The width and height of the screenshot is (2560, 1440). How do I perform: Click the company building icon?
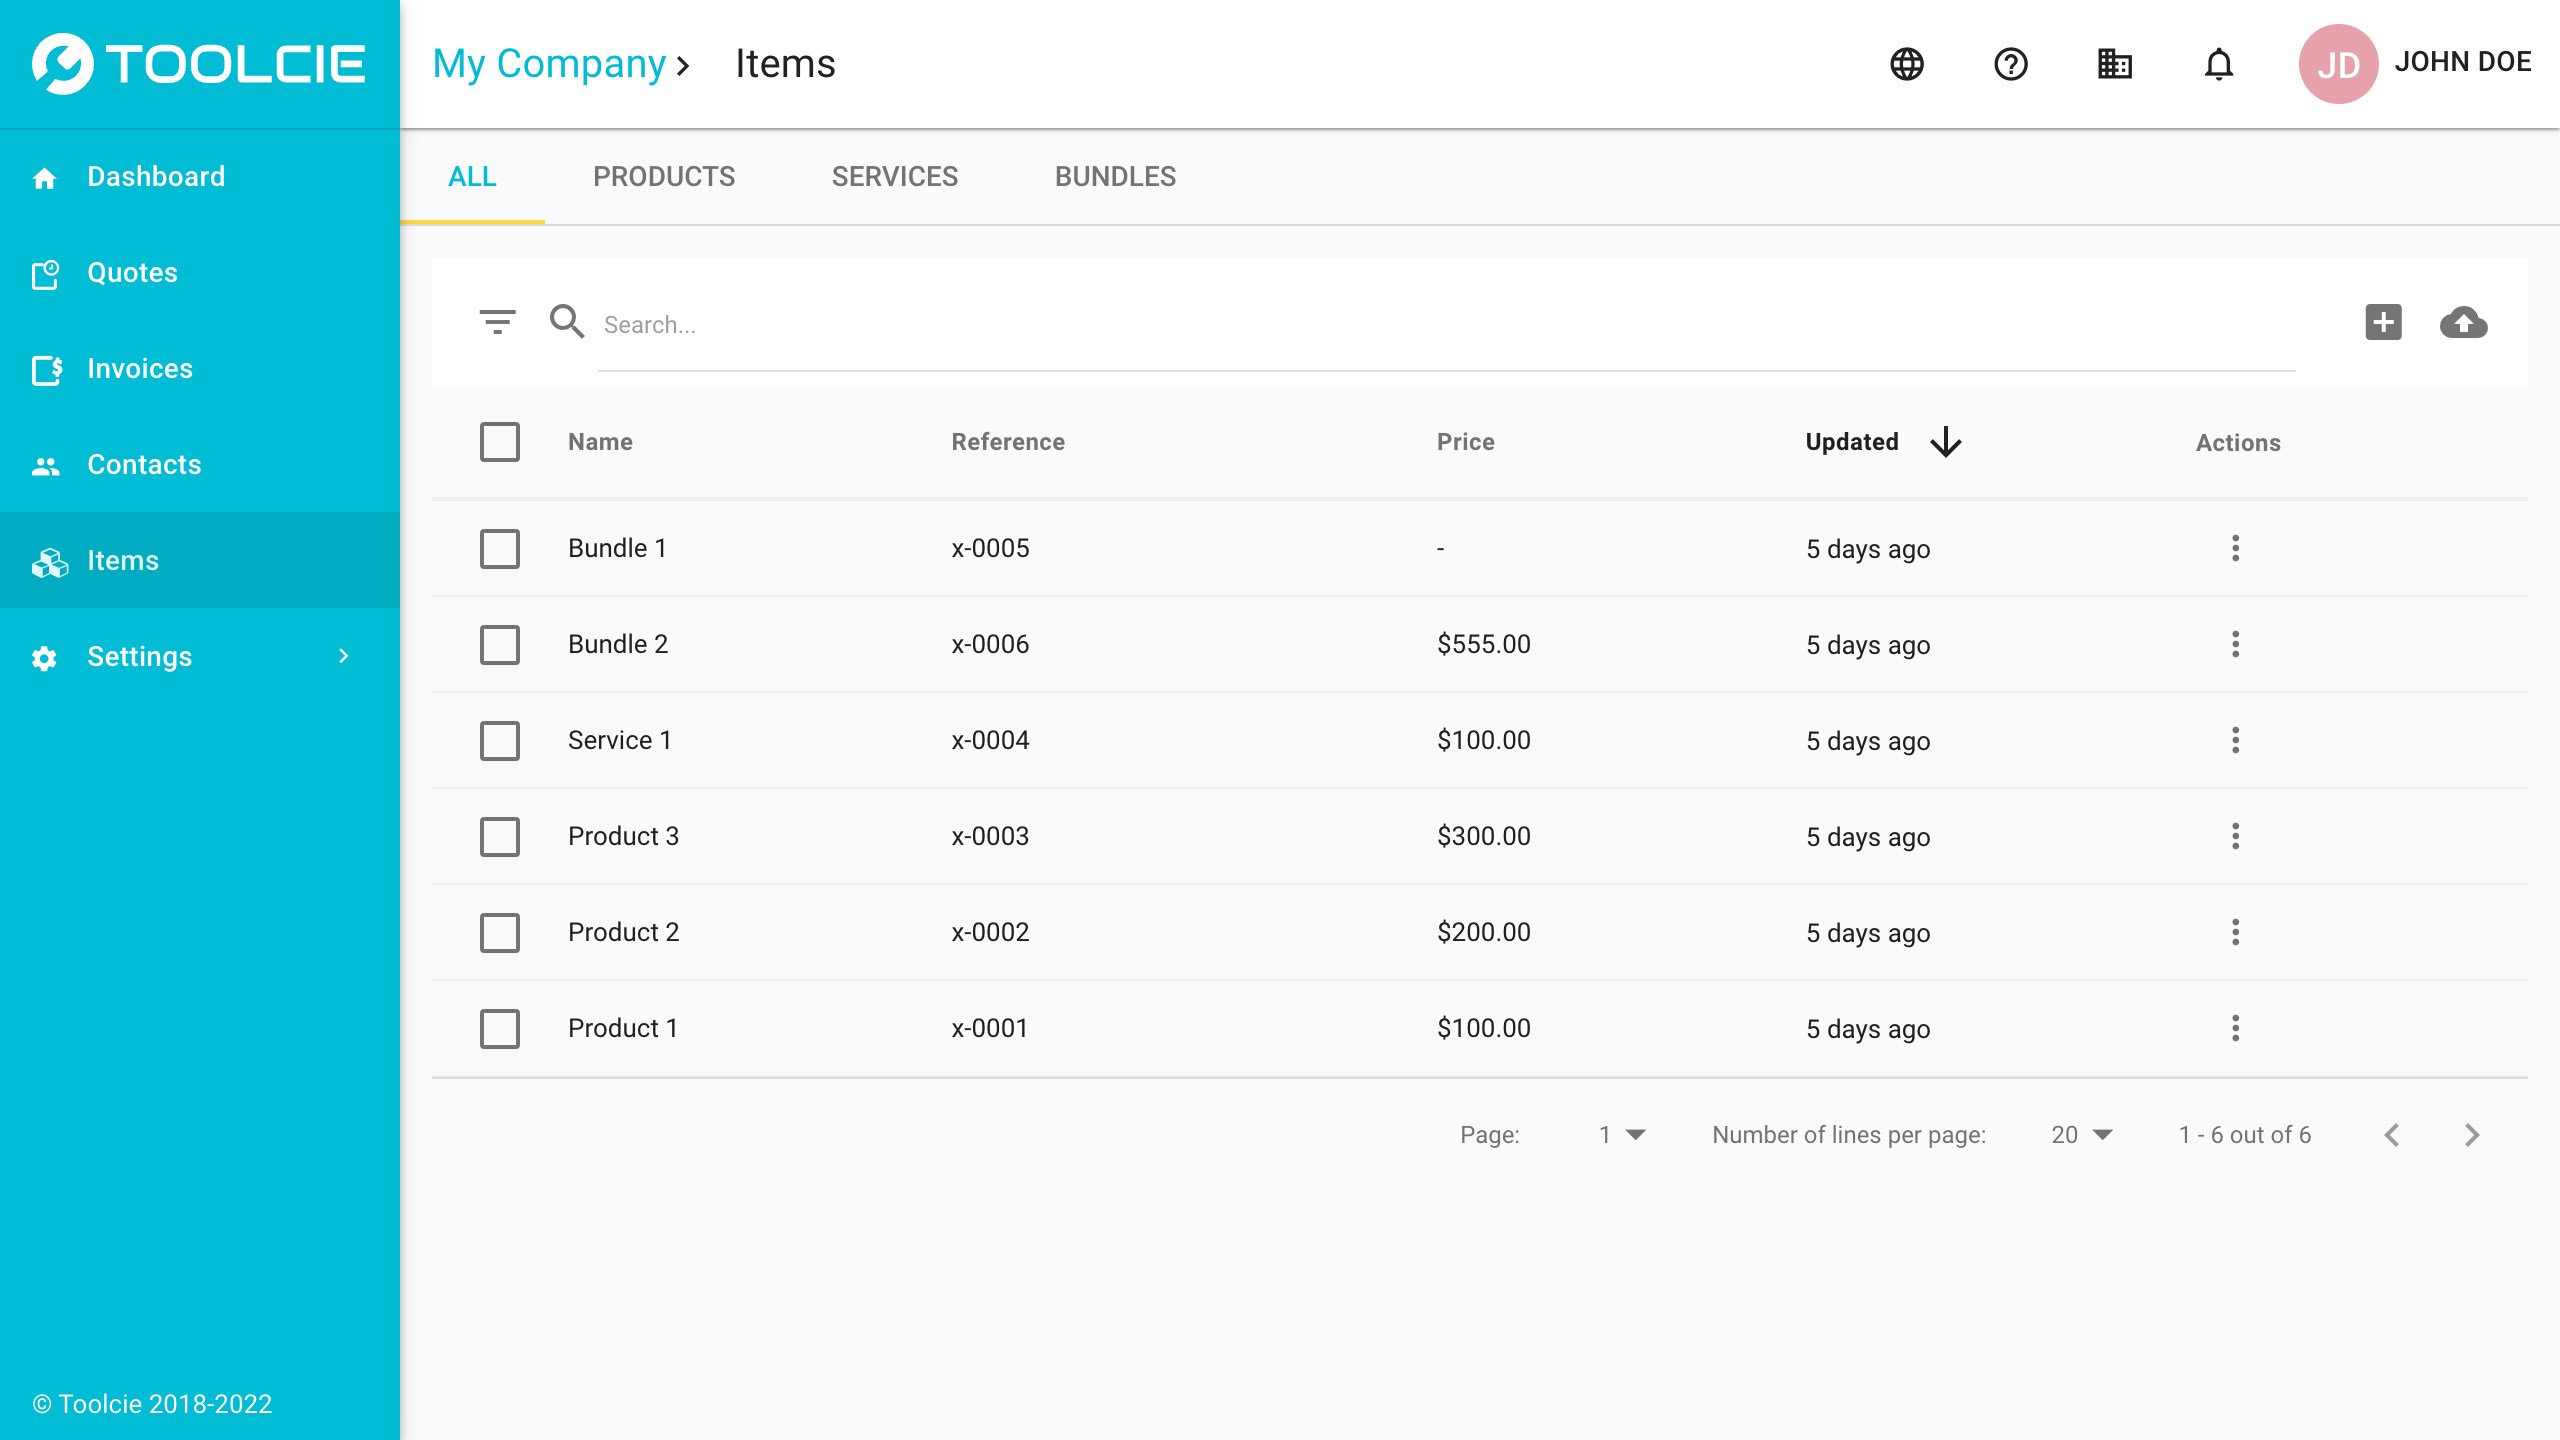(2115, 64)
